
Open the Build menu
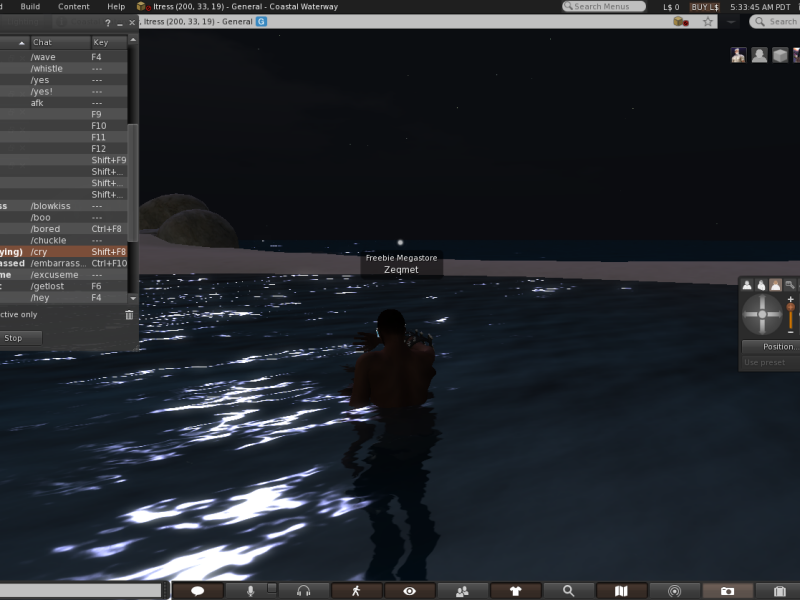(30, 6)
